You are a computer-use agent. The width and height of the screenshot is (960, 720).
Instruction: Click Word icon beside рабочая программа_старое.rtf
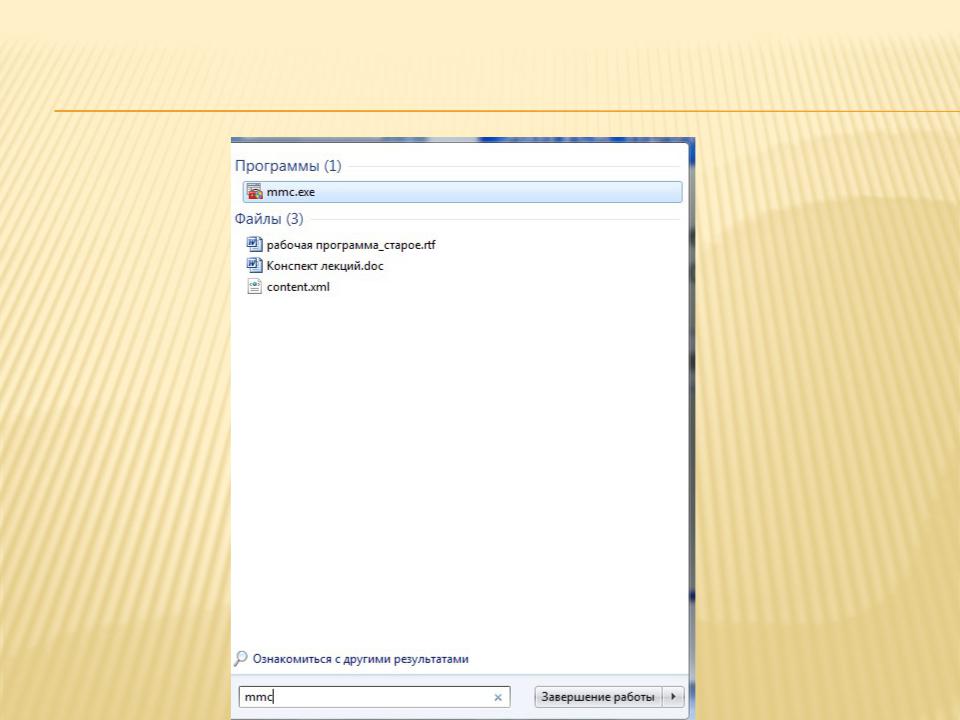pyautogui.click(x=255, y=244)
